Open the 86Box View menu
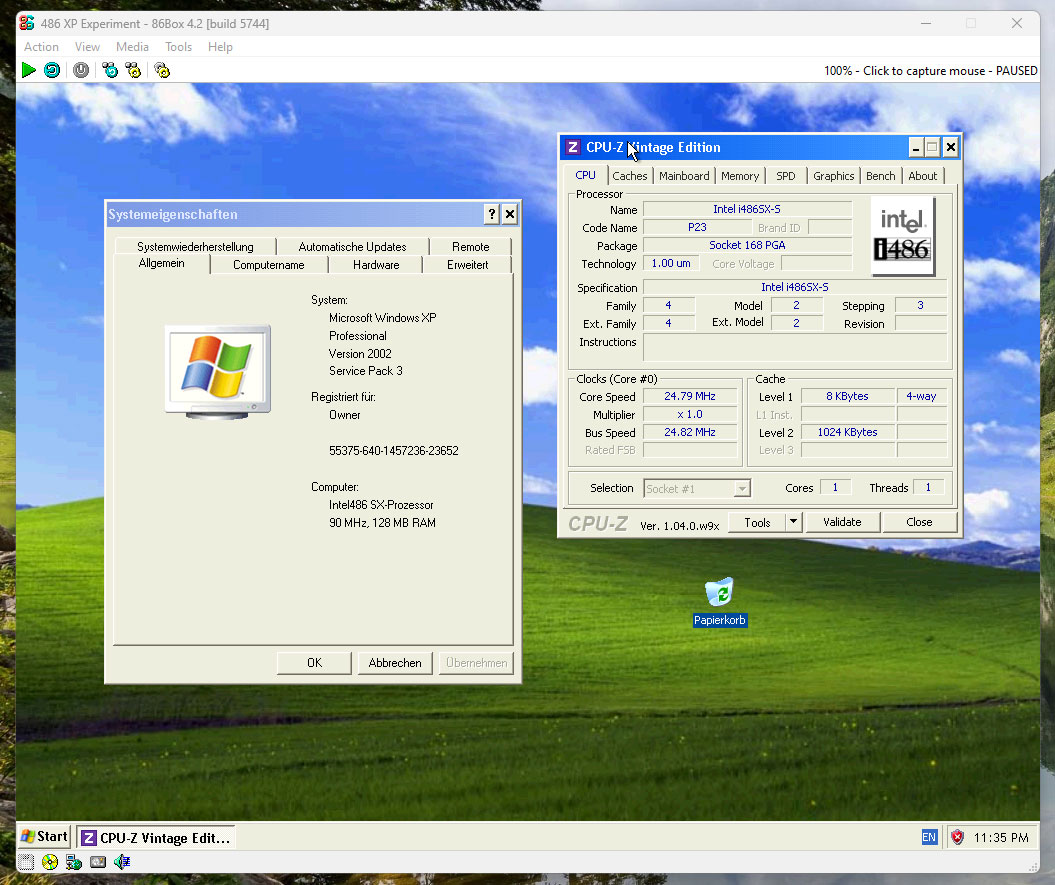The image size is (1055, 885). pyautogui.click(x=87, y=46)
